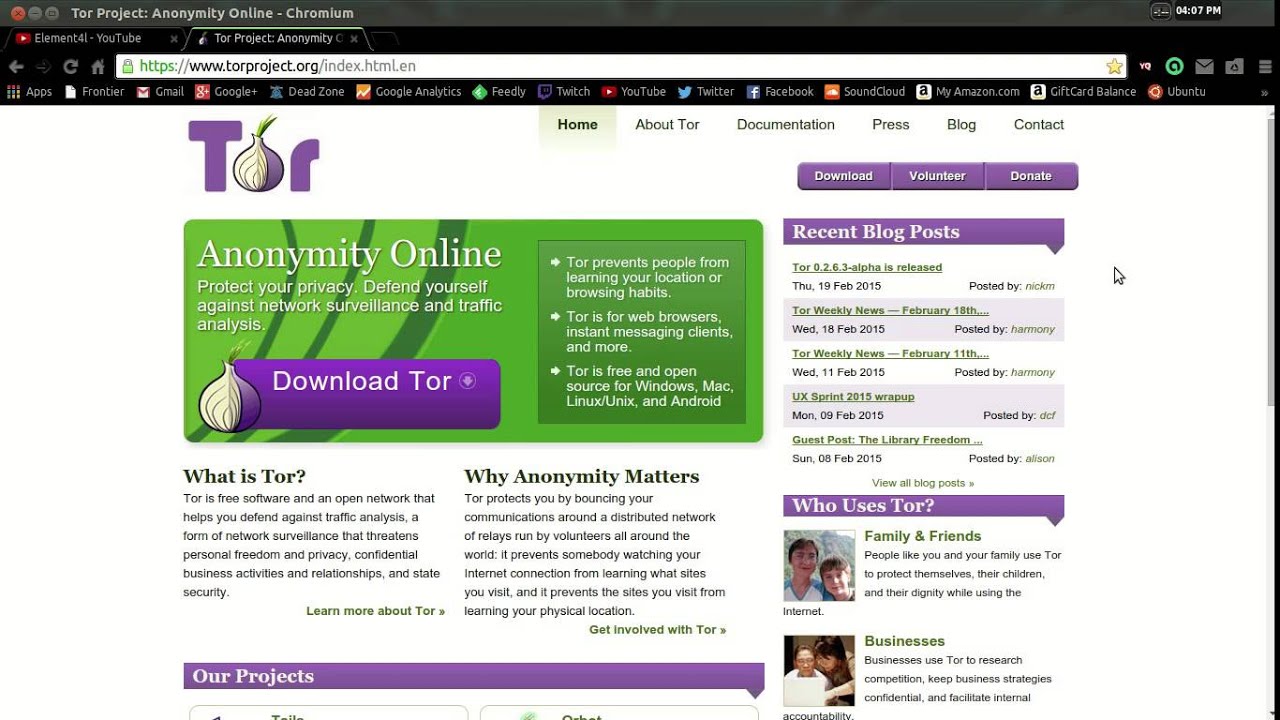Close the Tor Project tab
The height and width of the screenshot is (720, 1280).
(354, 39)
